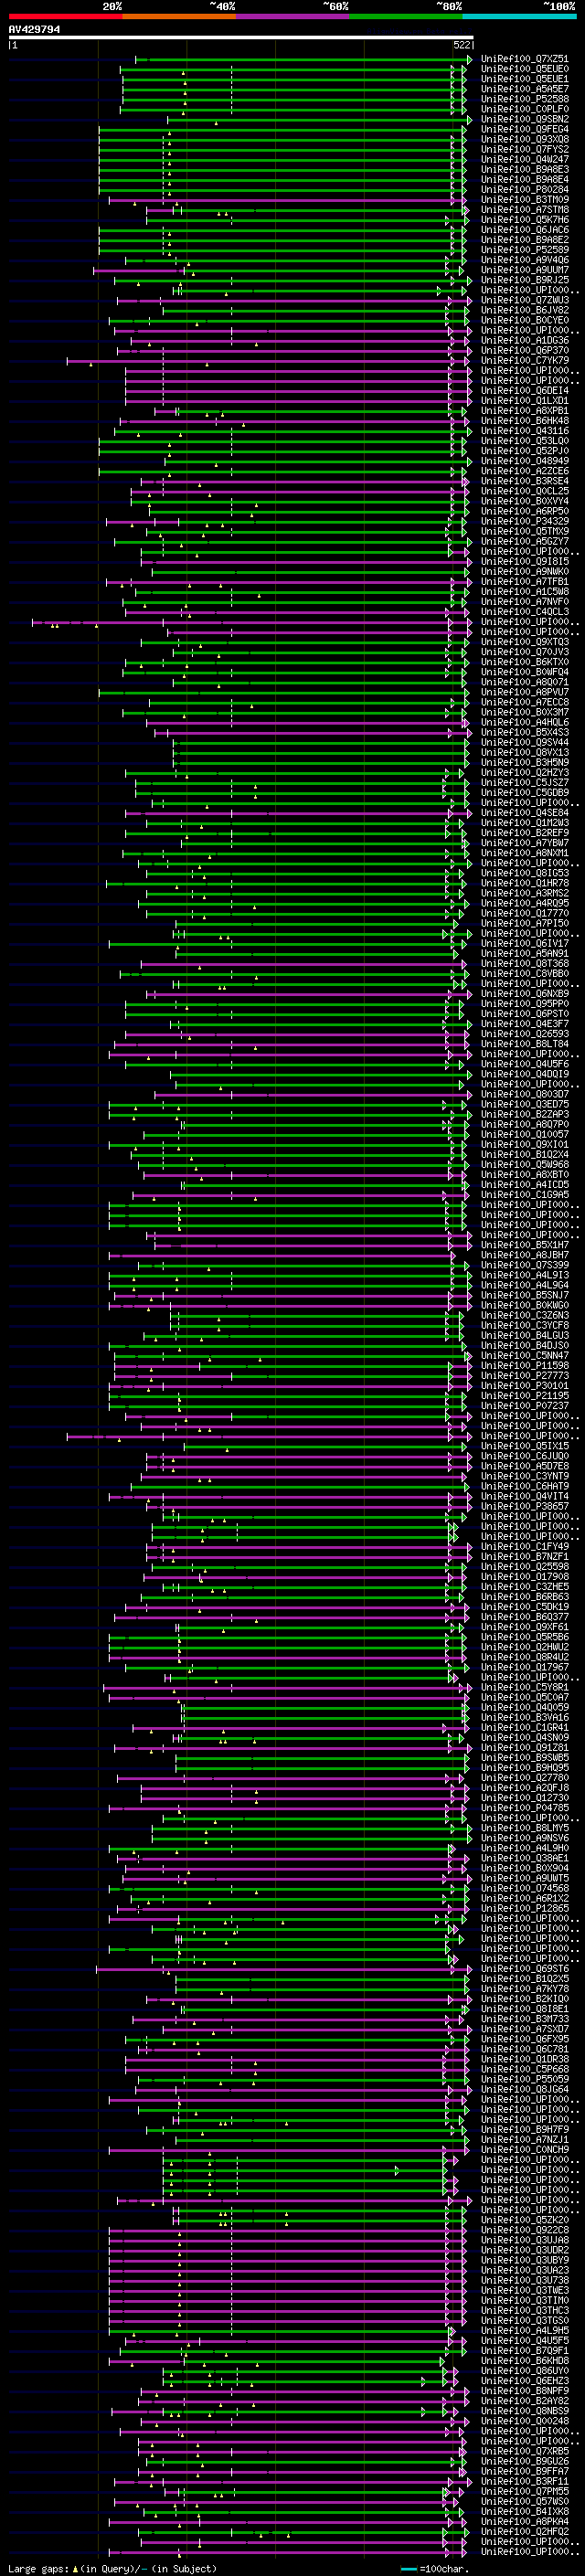Select the query name AV429794
This screenshot has width=585, height=2576.
(34, 30)
